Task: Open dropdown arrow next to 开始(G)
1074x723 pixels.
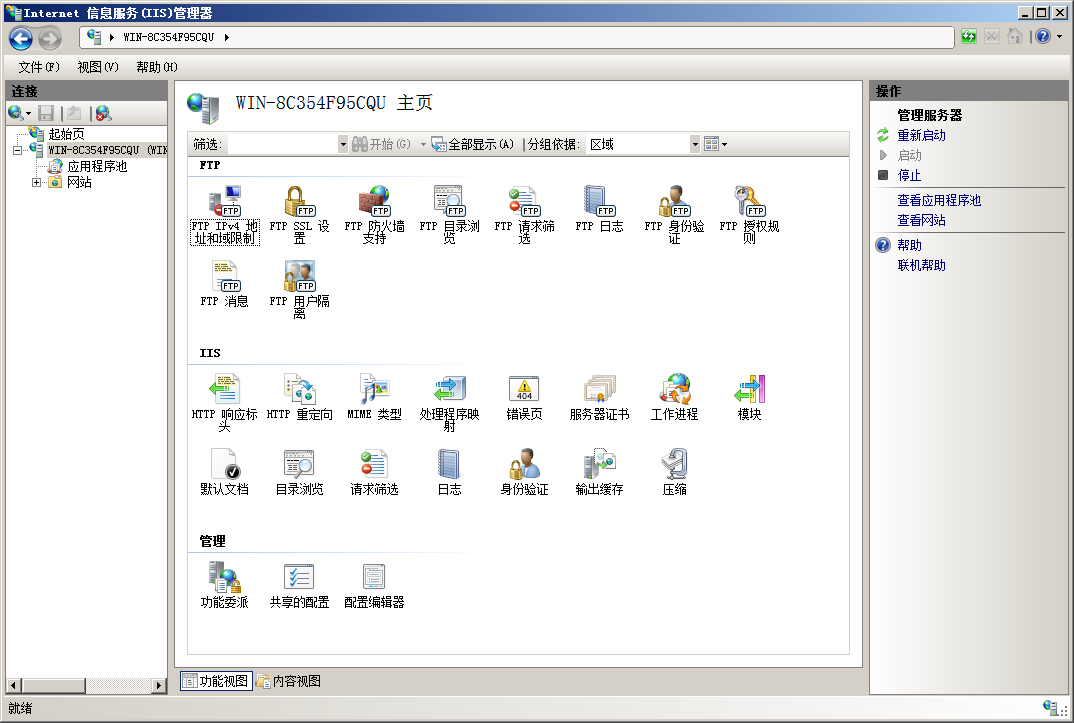Action: [x=423, y=144]
